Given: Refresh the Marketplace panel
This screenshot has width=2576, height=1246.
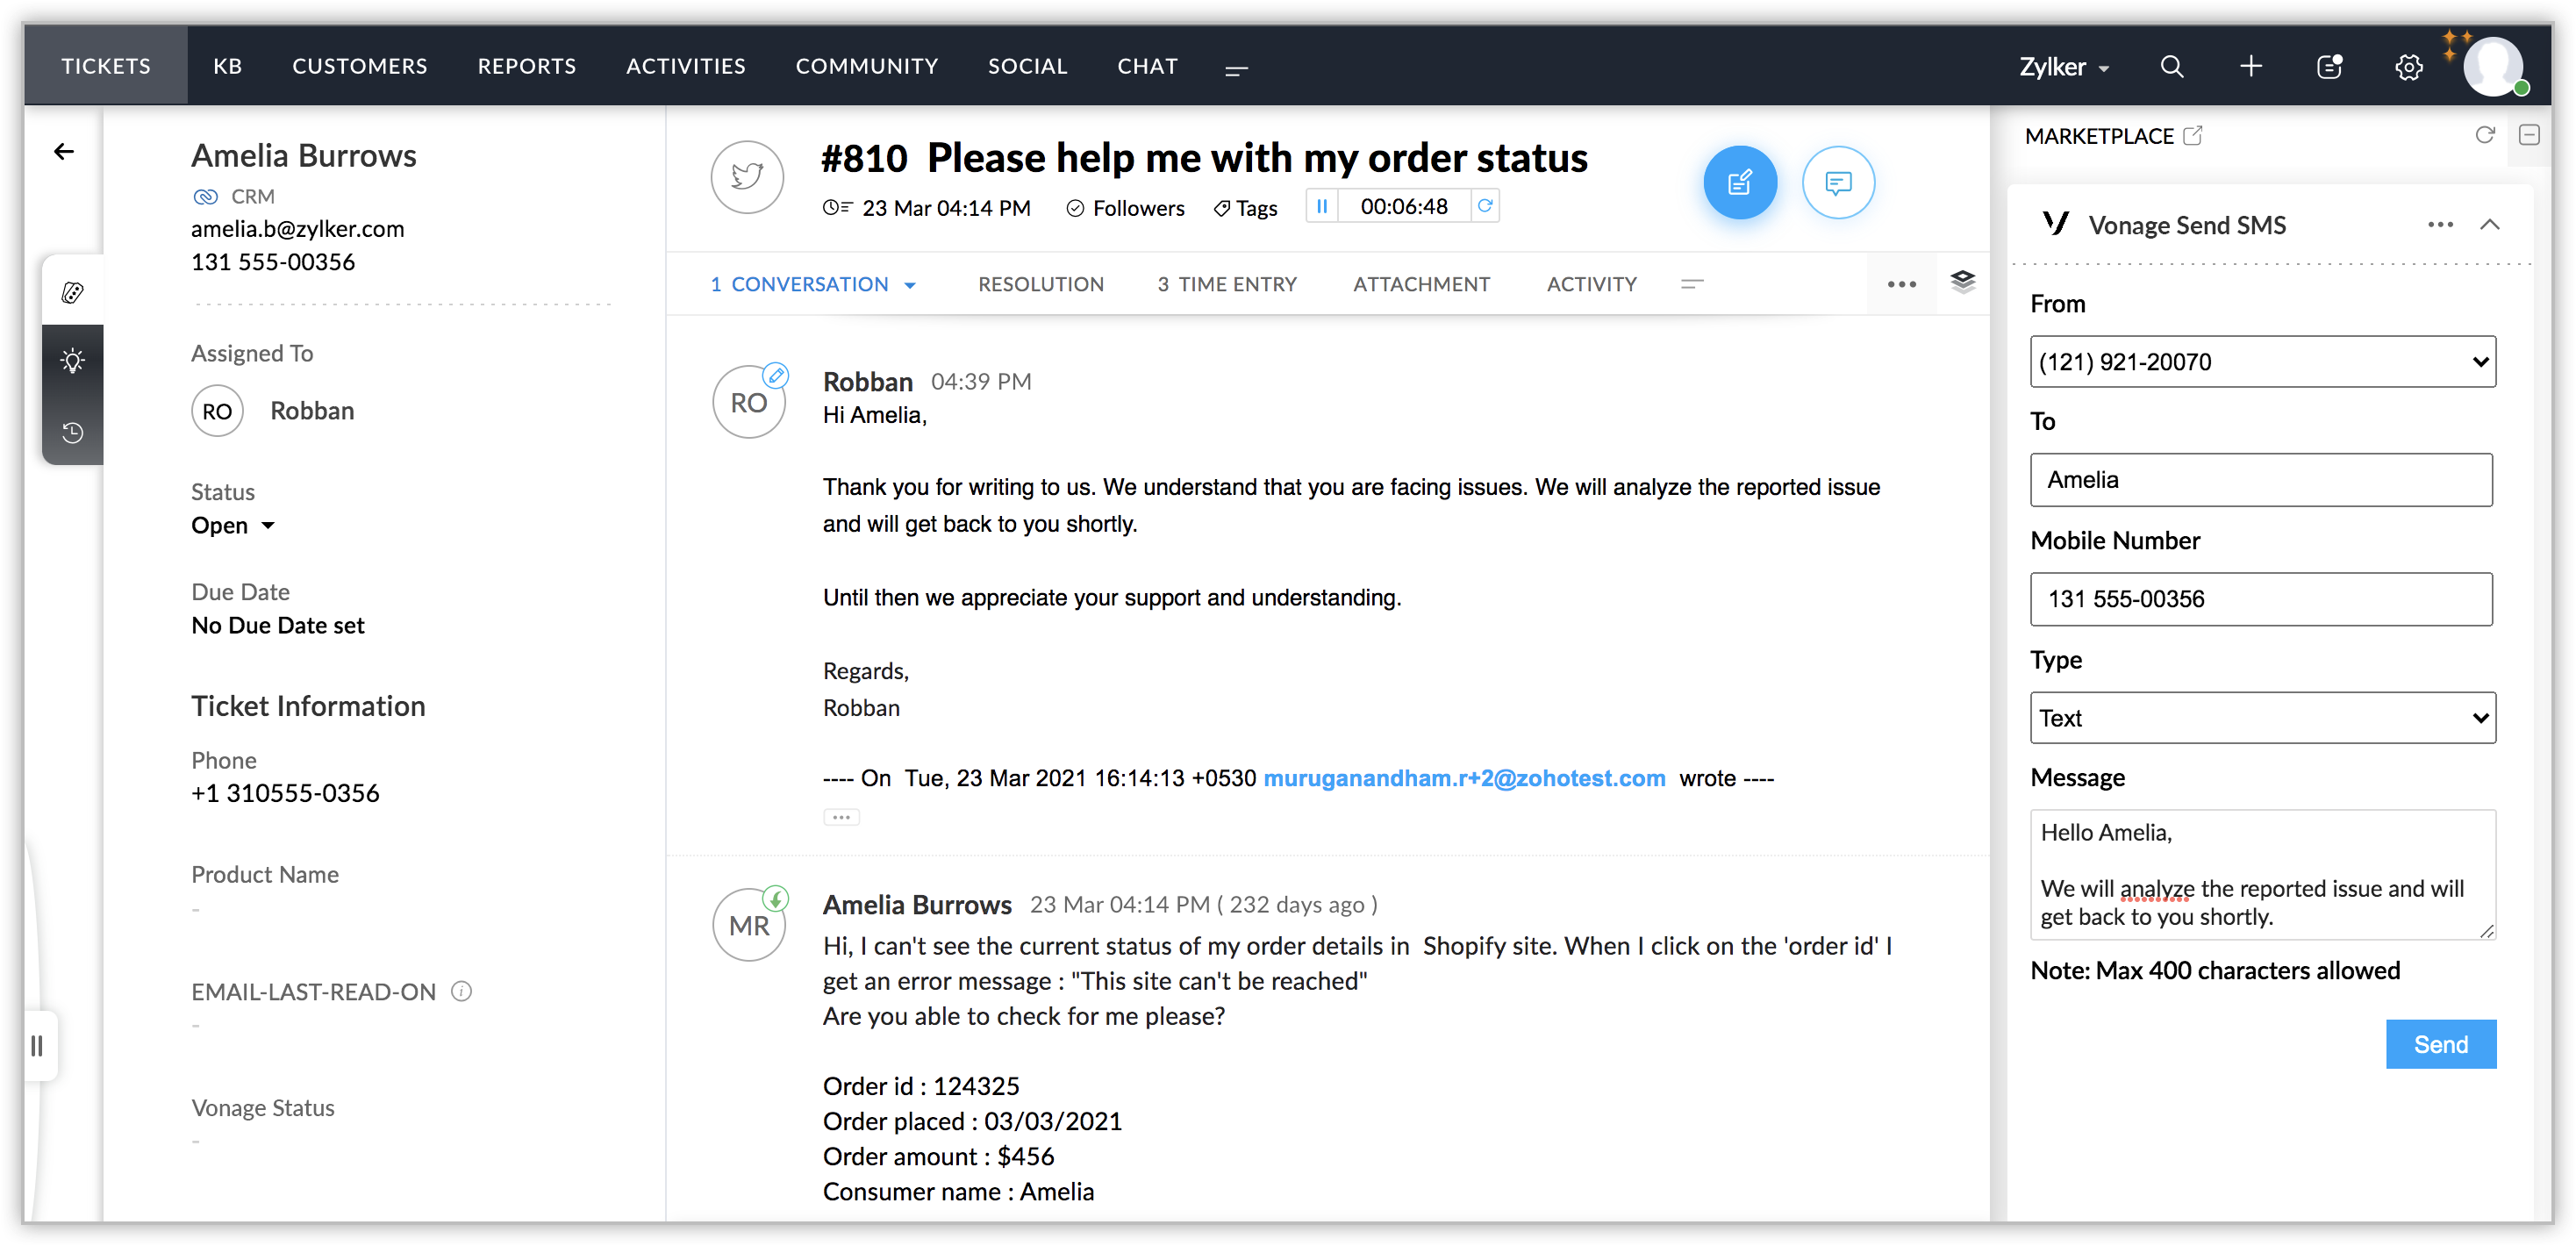Looking at the screenshot, I should pyautogui.click(x=2484, y=135).
